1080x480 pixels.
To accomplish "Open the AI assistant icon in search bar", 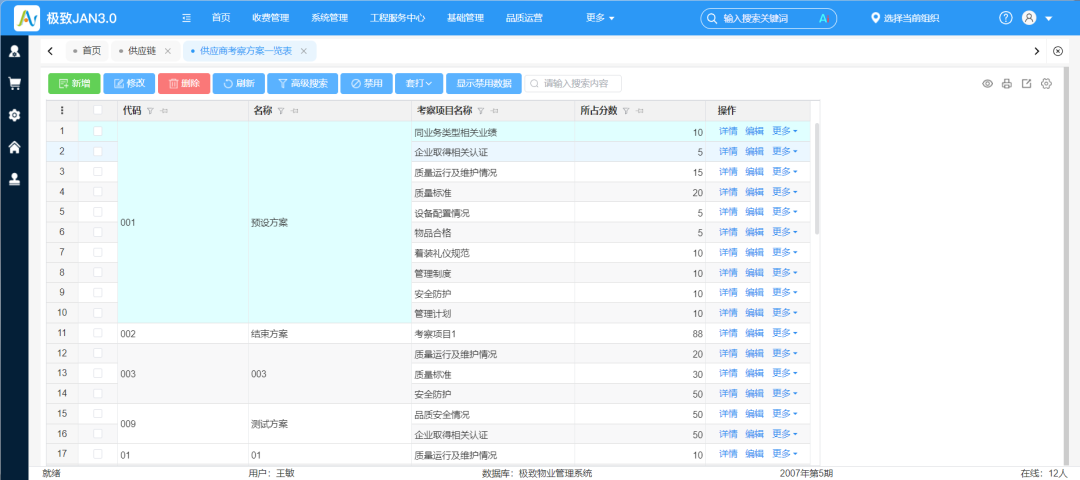I will pos(822,19).
